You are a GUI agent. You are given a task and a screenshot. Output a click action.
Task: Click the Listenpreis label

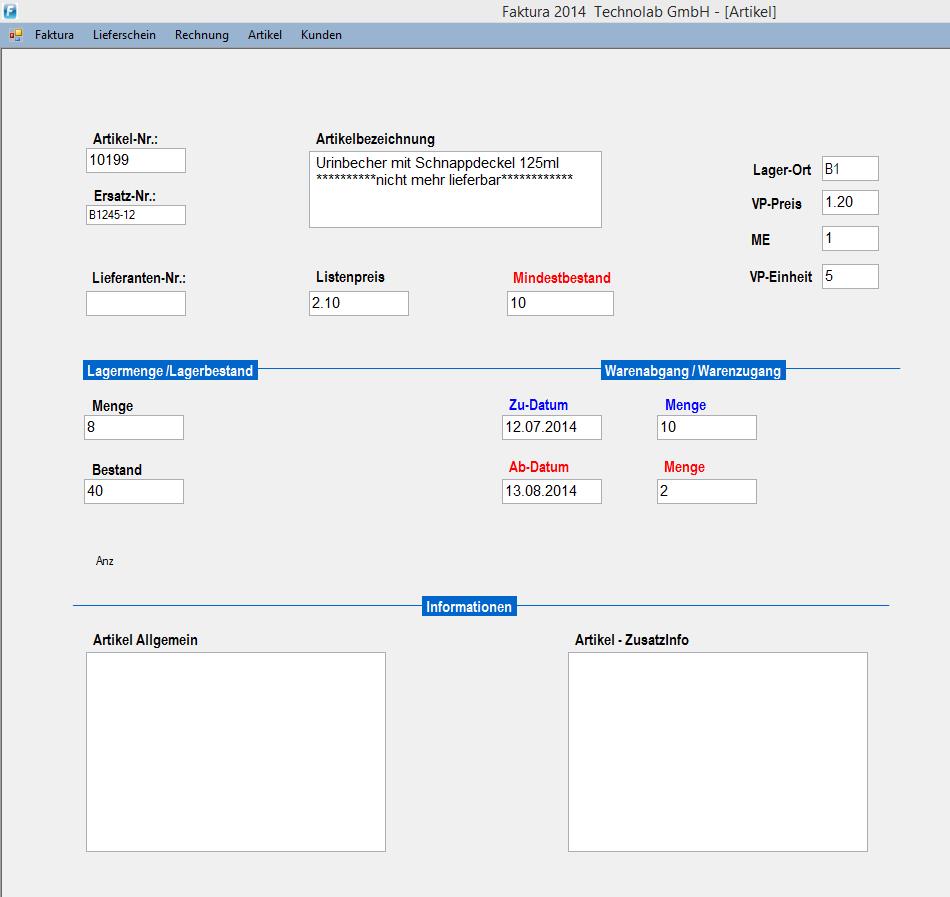[350, 277]
